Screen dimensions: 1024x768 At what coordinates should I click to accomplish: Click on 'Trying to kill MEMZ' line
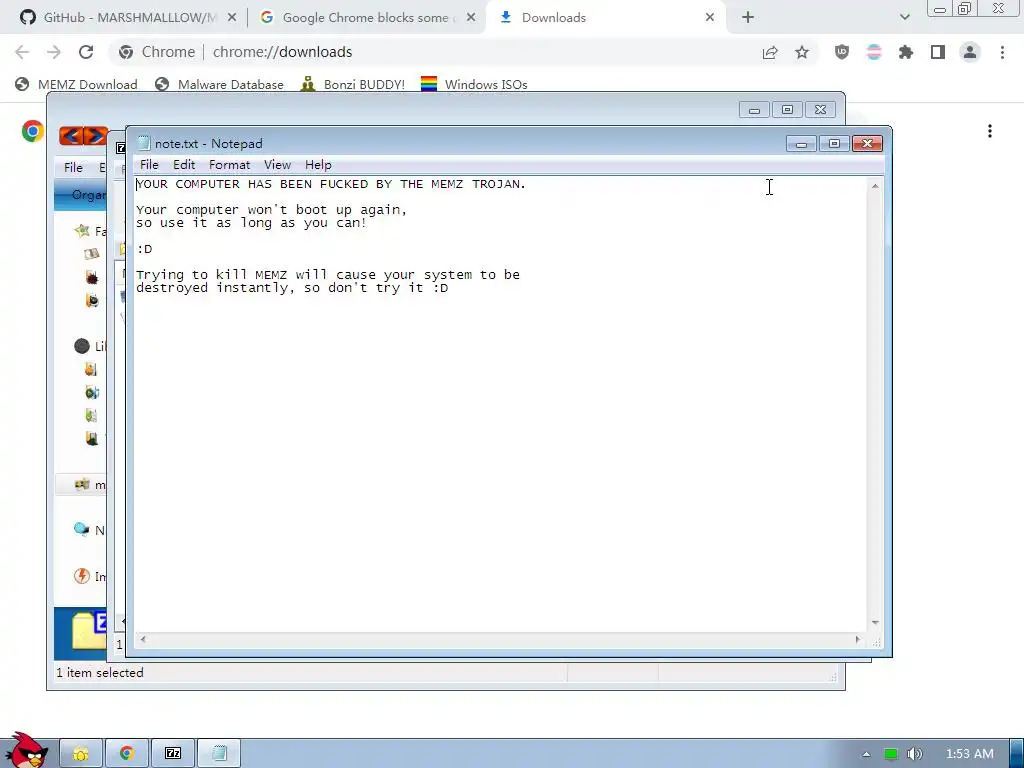point(328,275)
